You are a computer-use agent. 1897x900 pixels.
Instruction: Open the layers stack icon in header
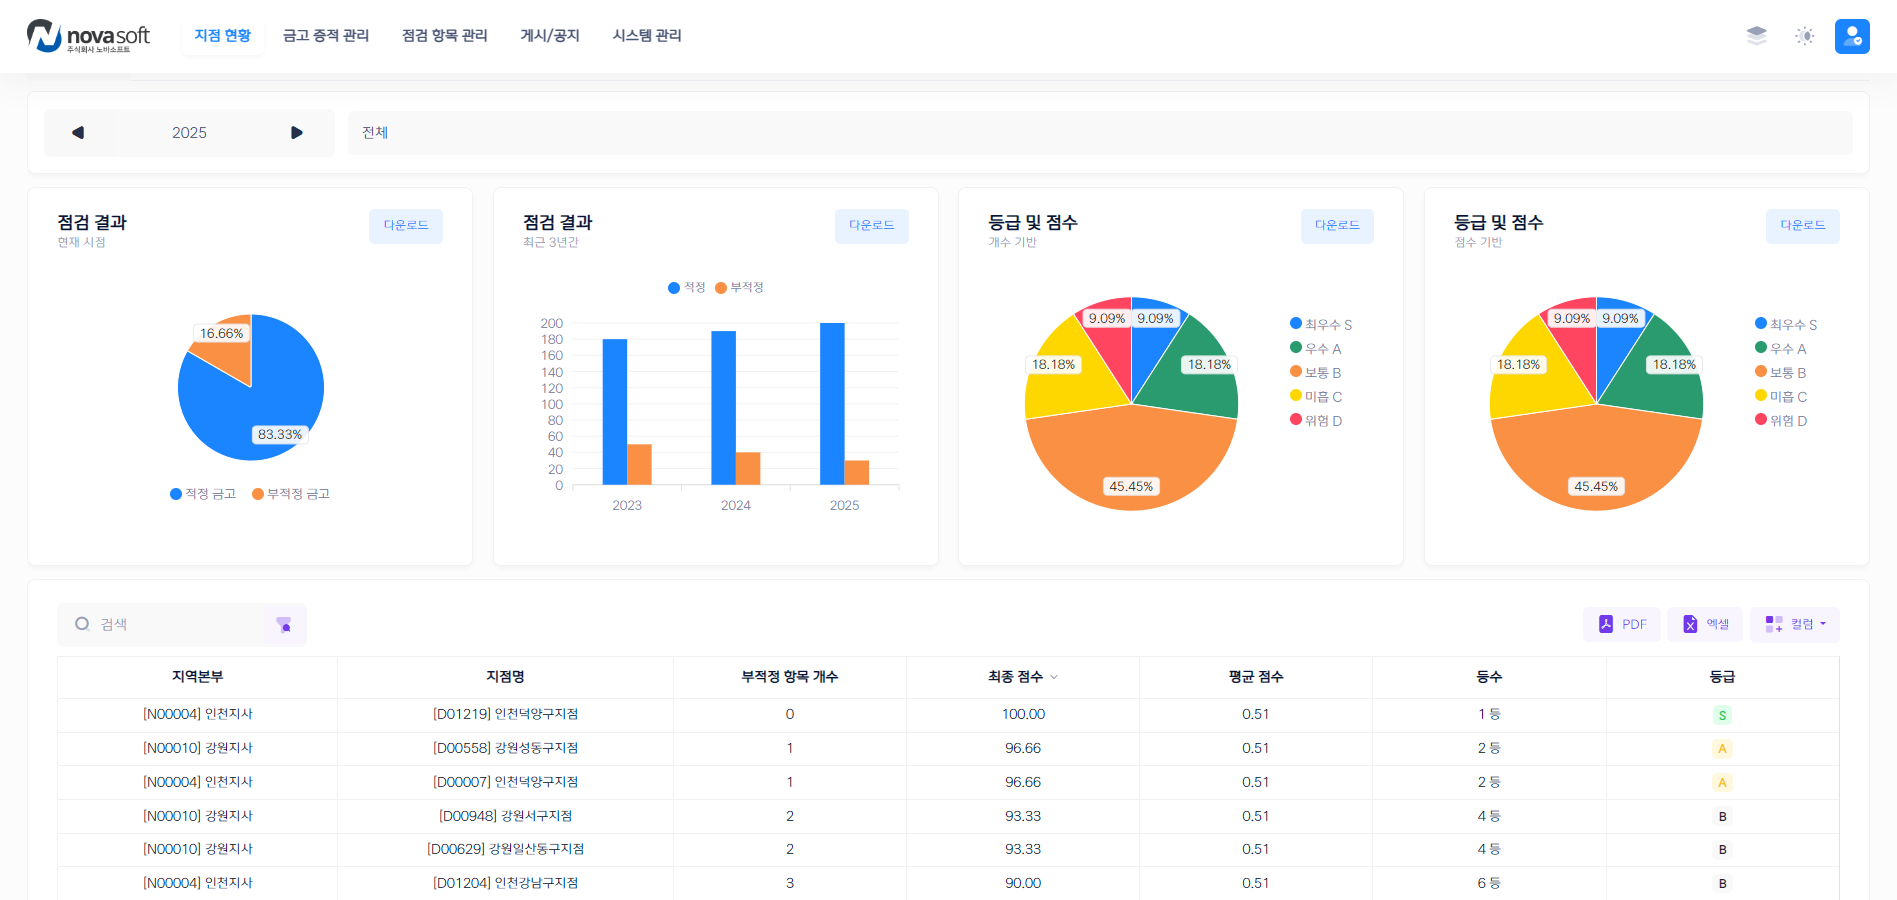[x=1756, y=36]
